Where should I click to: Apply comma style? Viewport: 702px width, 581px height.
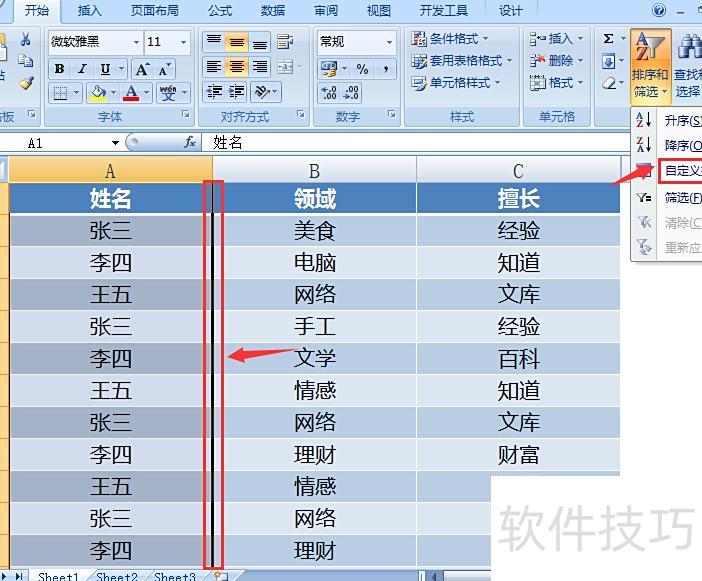(x=386, y=69)
